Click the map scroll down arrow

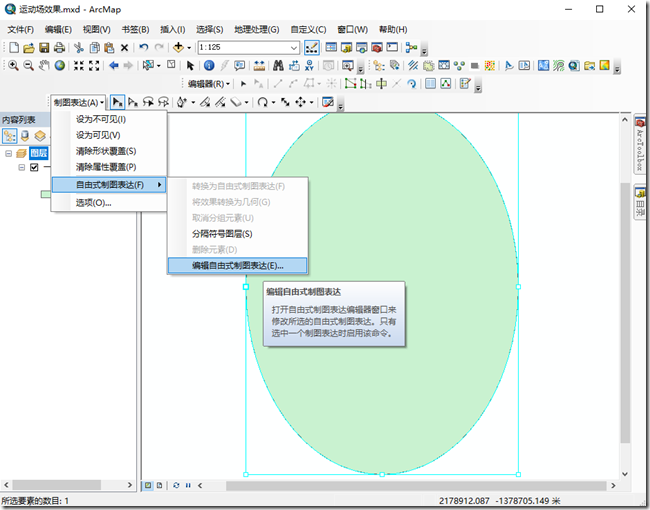pyautogui.click(x=625, y=474)
